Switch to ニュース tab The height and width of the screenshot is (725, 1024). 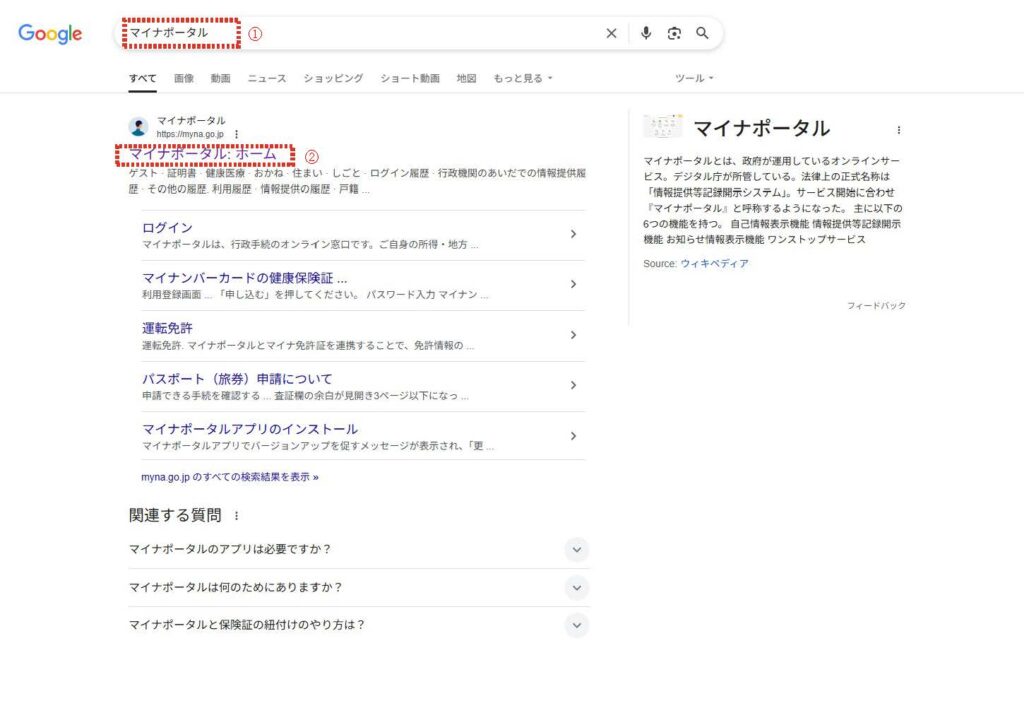pyautogui.click(x=266, y=78)
